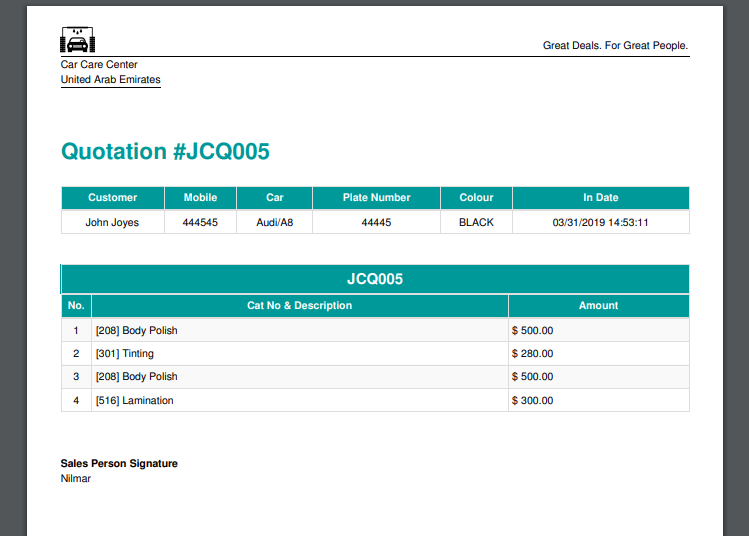This screenshot has height=536, width=749.
Task: Select the '$ 280.00' Tinting amount
Action: (533, 354)
